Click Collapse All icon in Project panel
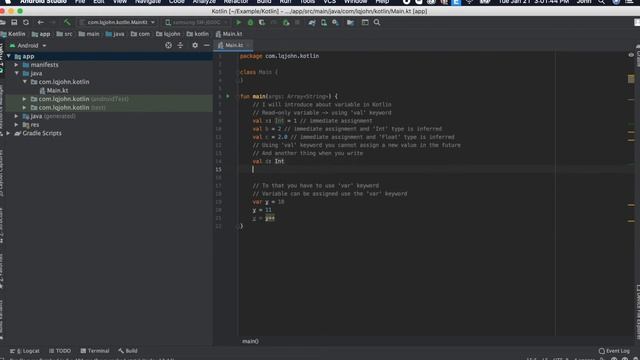640x360 pixels. 180,45
